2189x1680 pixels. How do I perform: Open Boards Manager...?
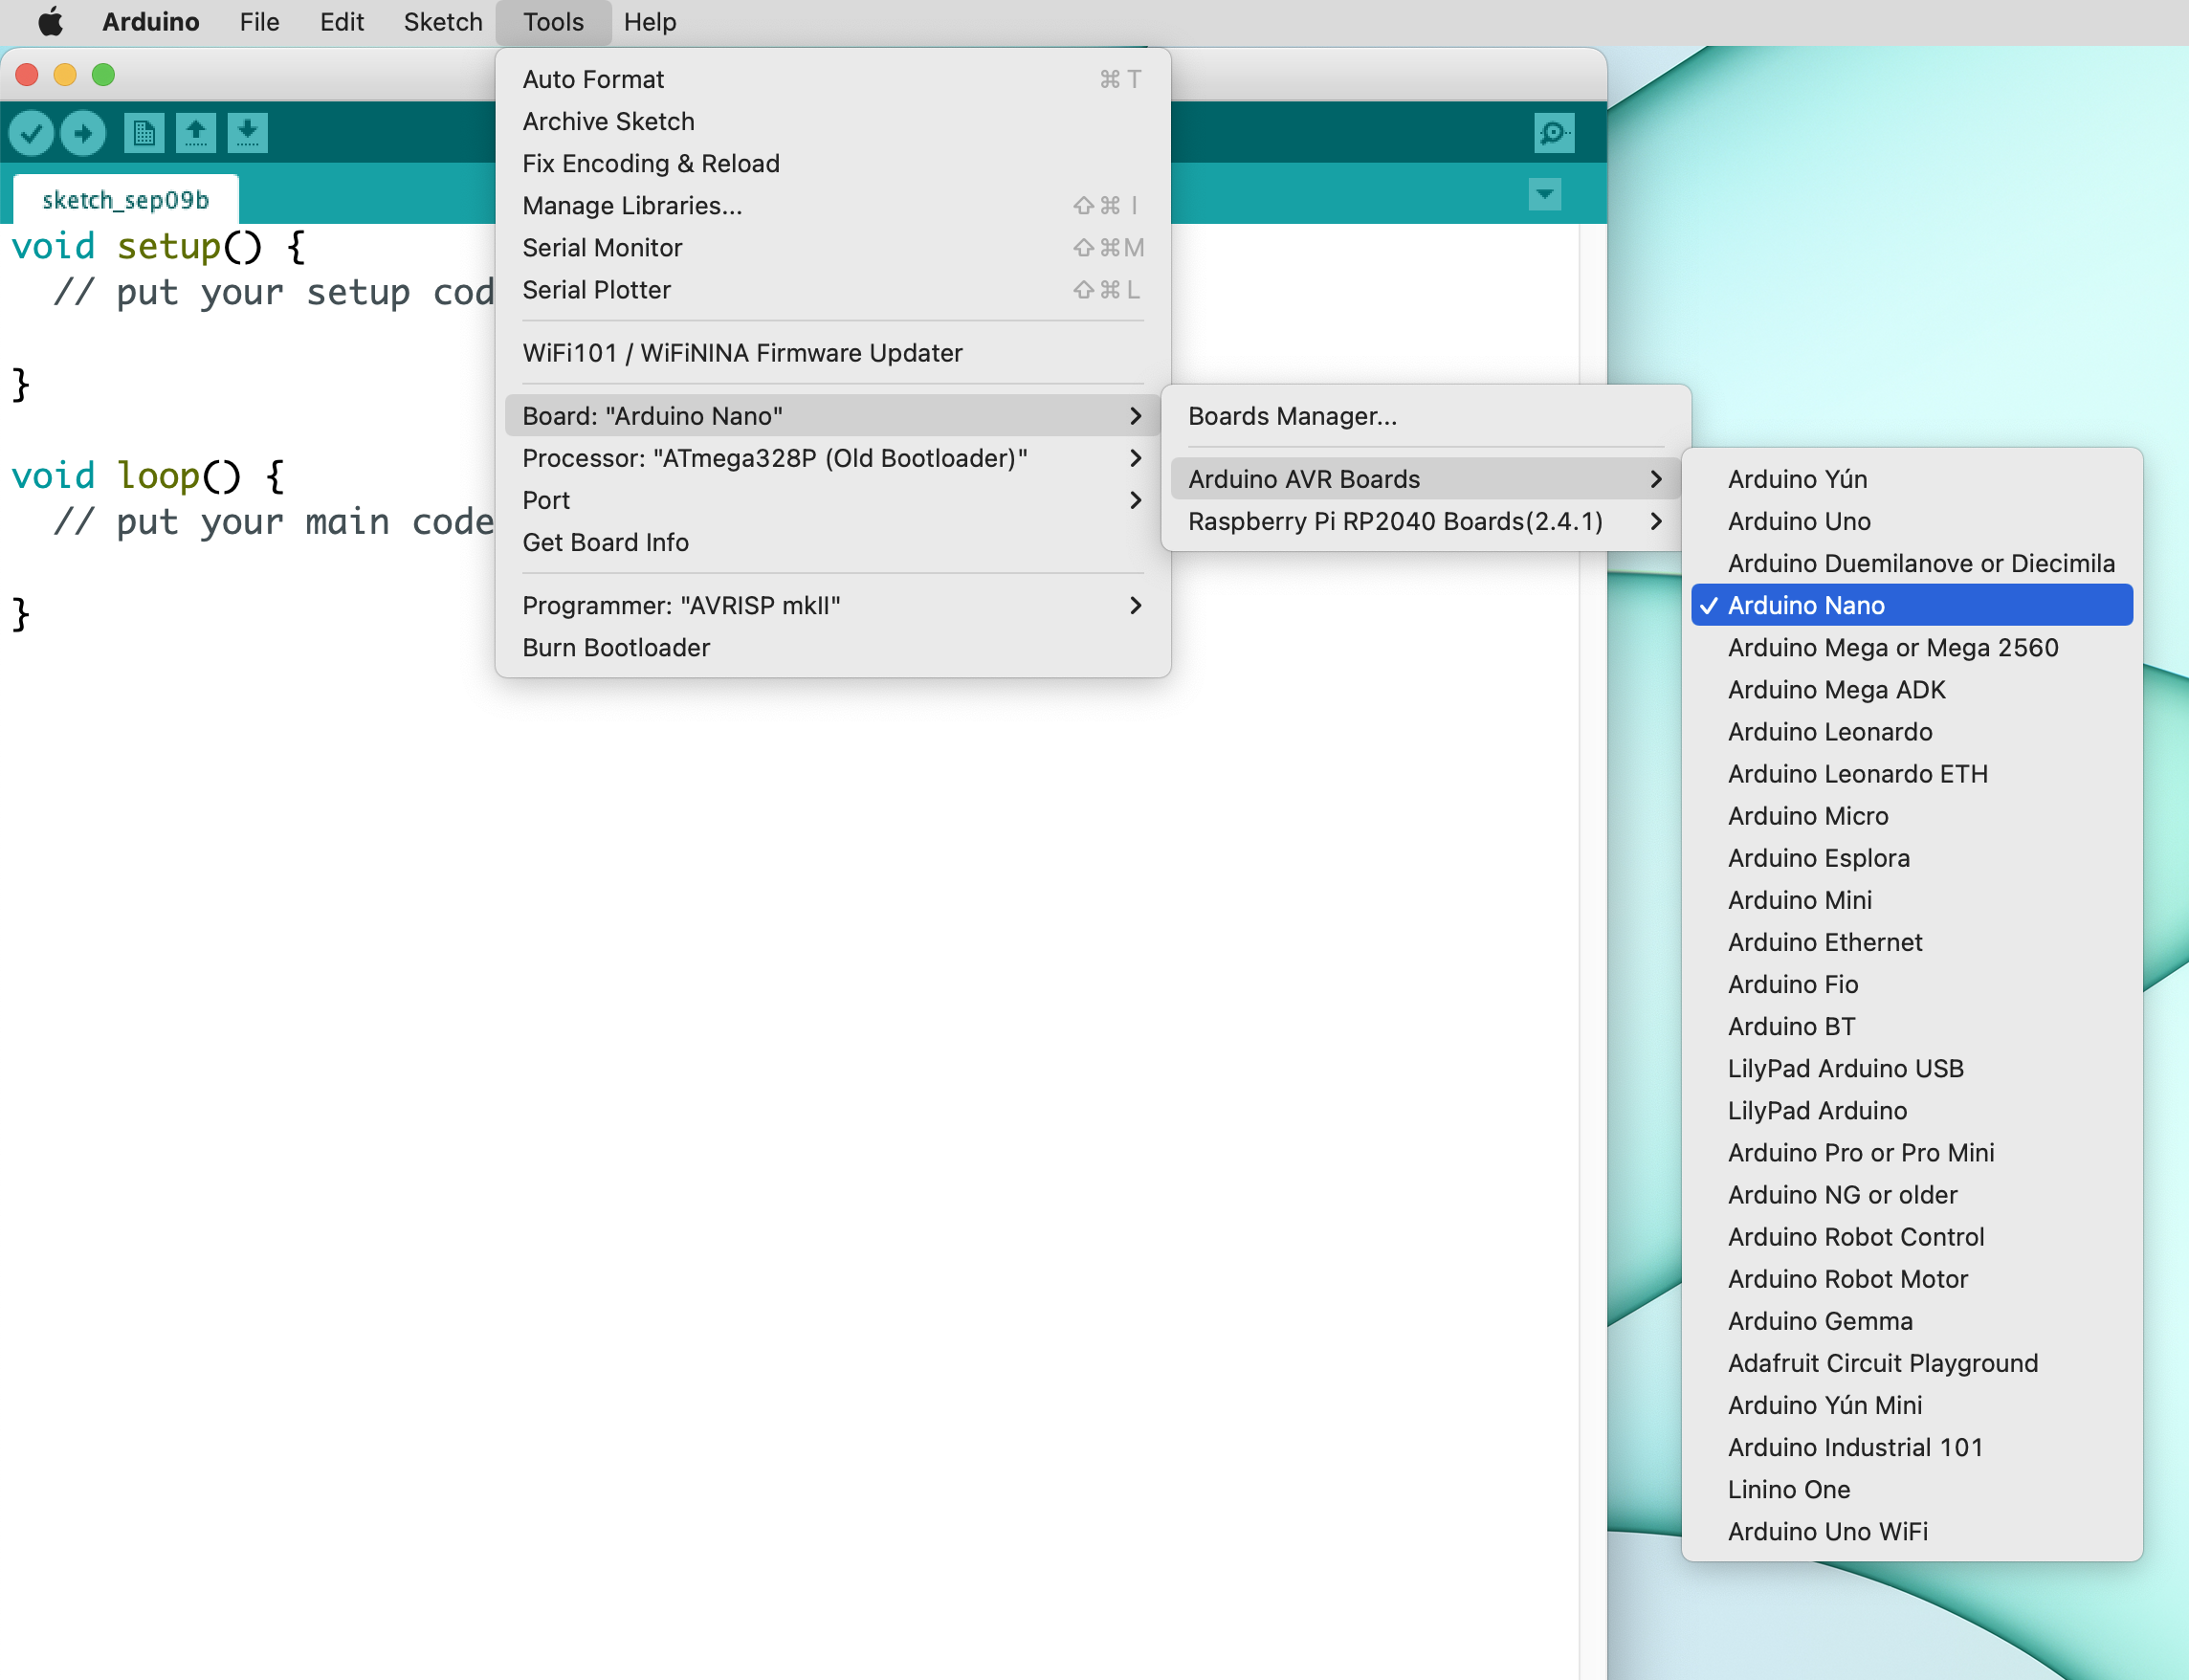point(1426,416)
